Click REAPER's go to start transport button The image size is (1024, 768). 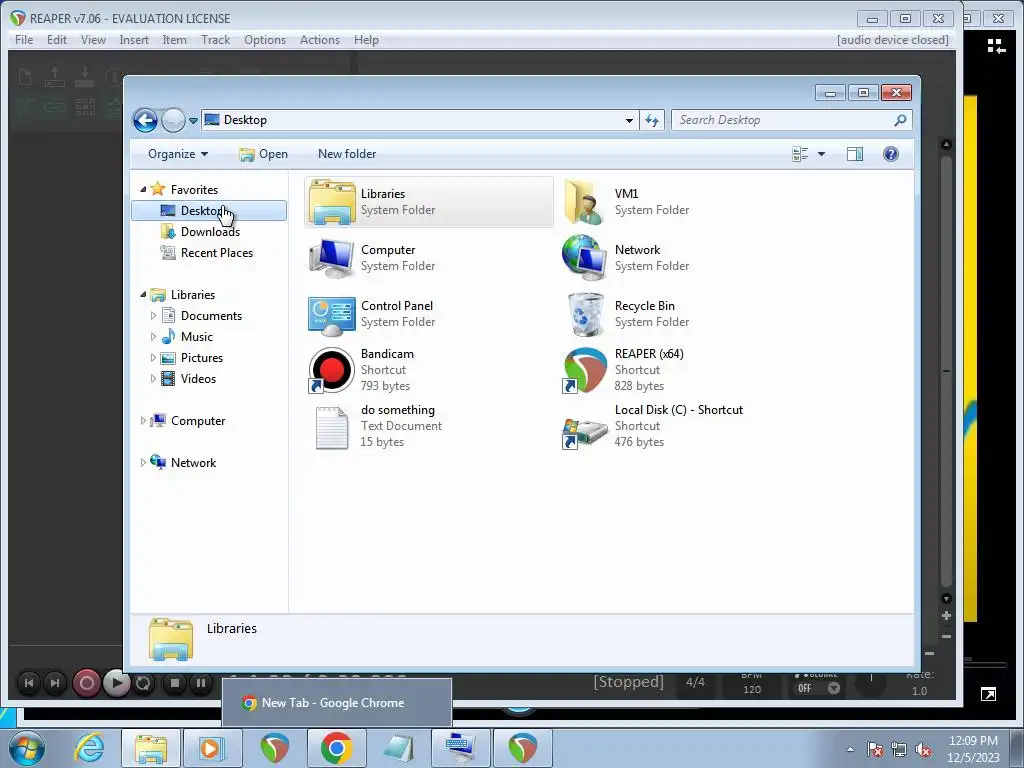coord(29,683)
